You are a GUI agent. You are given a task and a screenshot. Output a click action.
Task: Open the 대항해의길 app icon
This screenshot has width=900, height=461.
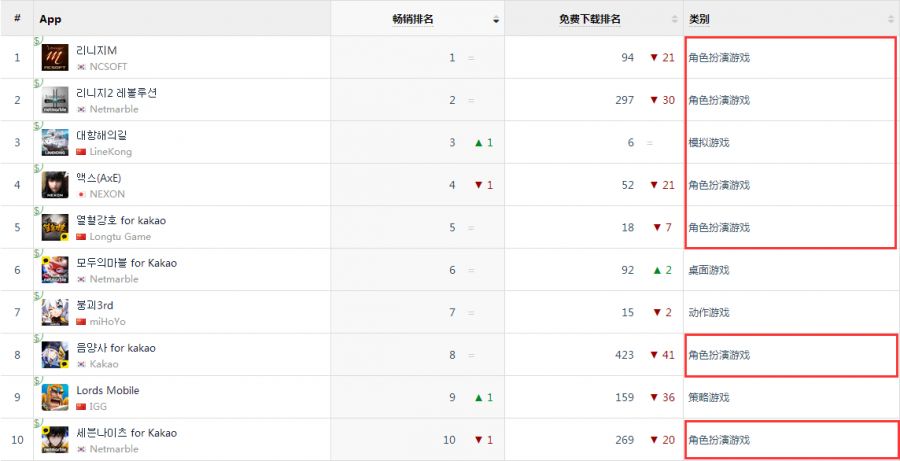55,143
